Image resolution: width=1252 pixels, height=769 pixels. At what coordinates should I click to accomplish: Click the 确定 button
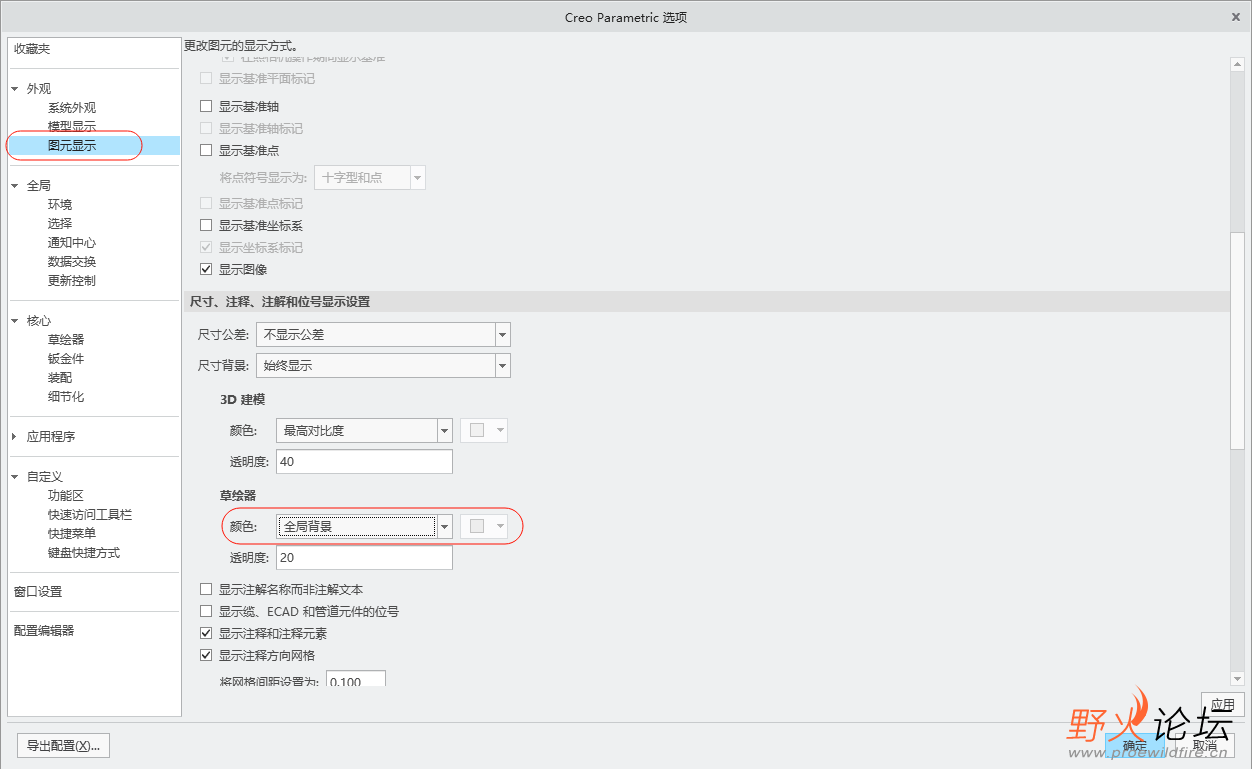click(1135, 746)
